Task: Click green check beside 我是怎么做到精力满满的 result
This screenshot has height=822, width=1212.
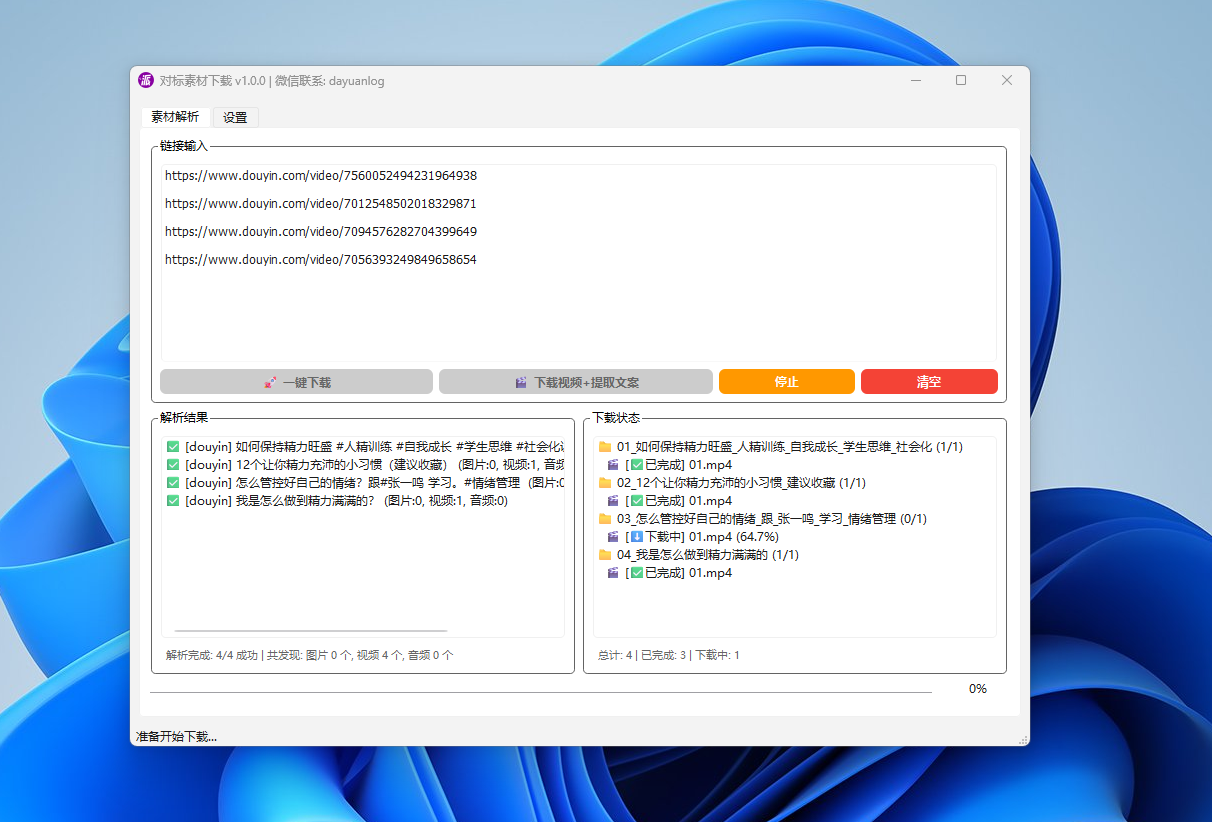Action: click(173, 501)
